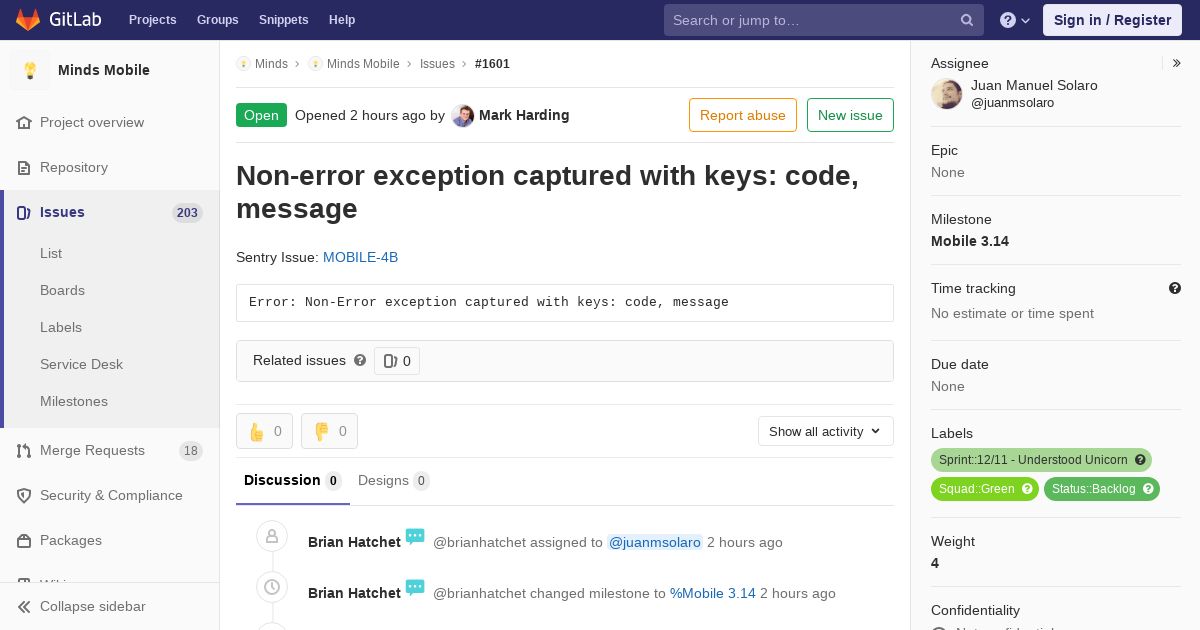Toggle the thumbs up reaction

264,431
